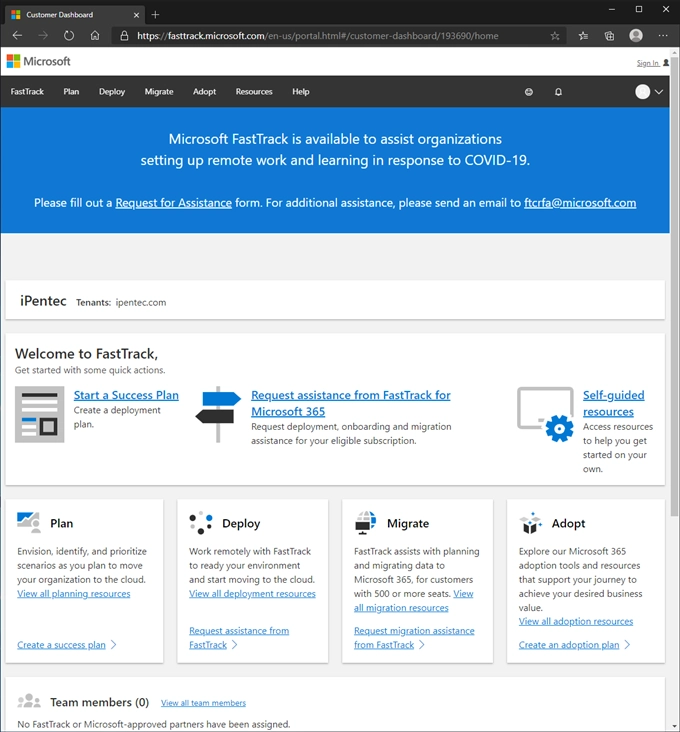Open the FastTrack nav item
Viewport: 680px width, 732px height.
pos(27,92)
